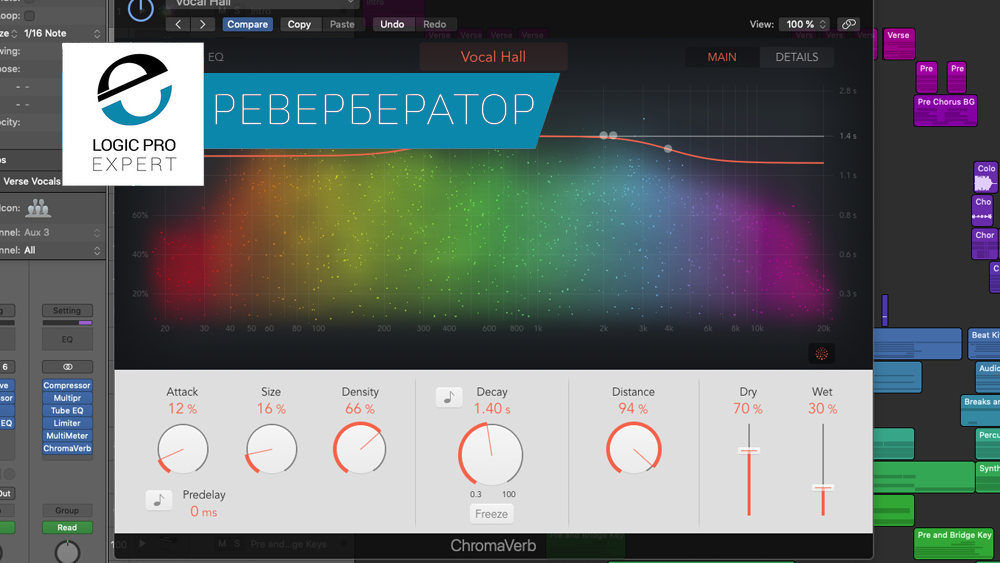Toggle Predelay note sync button

point(159,499)
